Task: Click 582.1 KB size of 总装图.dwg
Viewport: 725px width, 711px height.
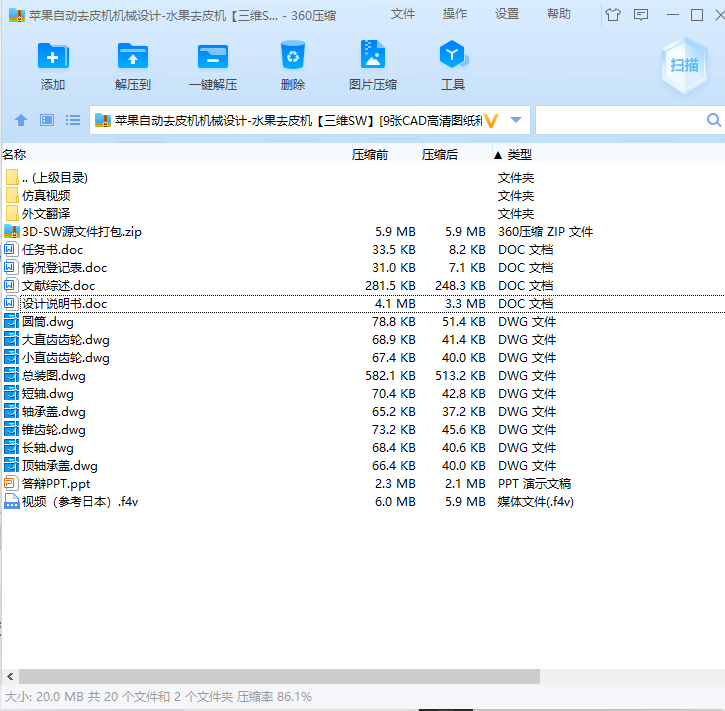Action: (x=390, y=376)
